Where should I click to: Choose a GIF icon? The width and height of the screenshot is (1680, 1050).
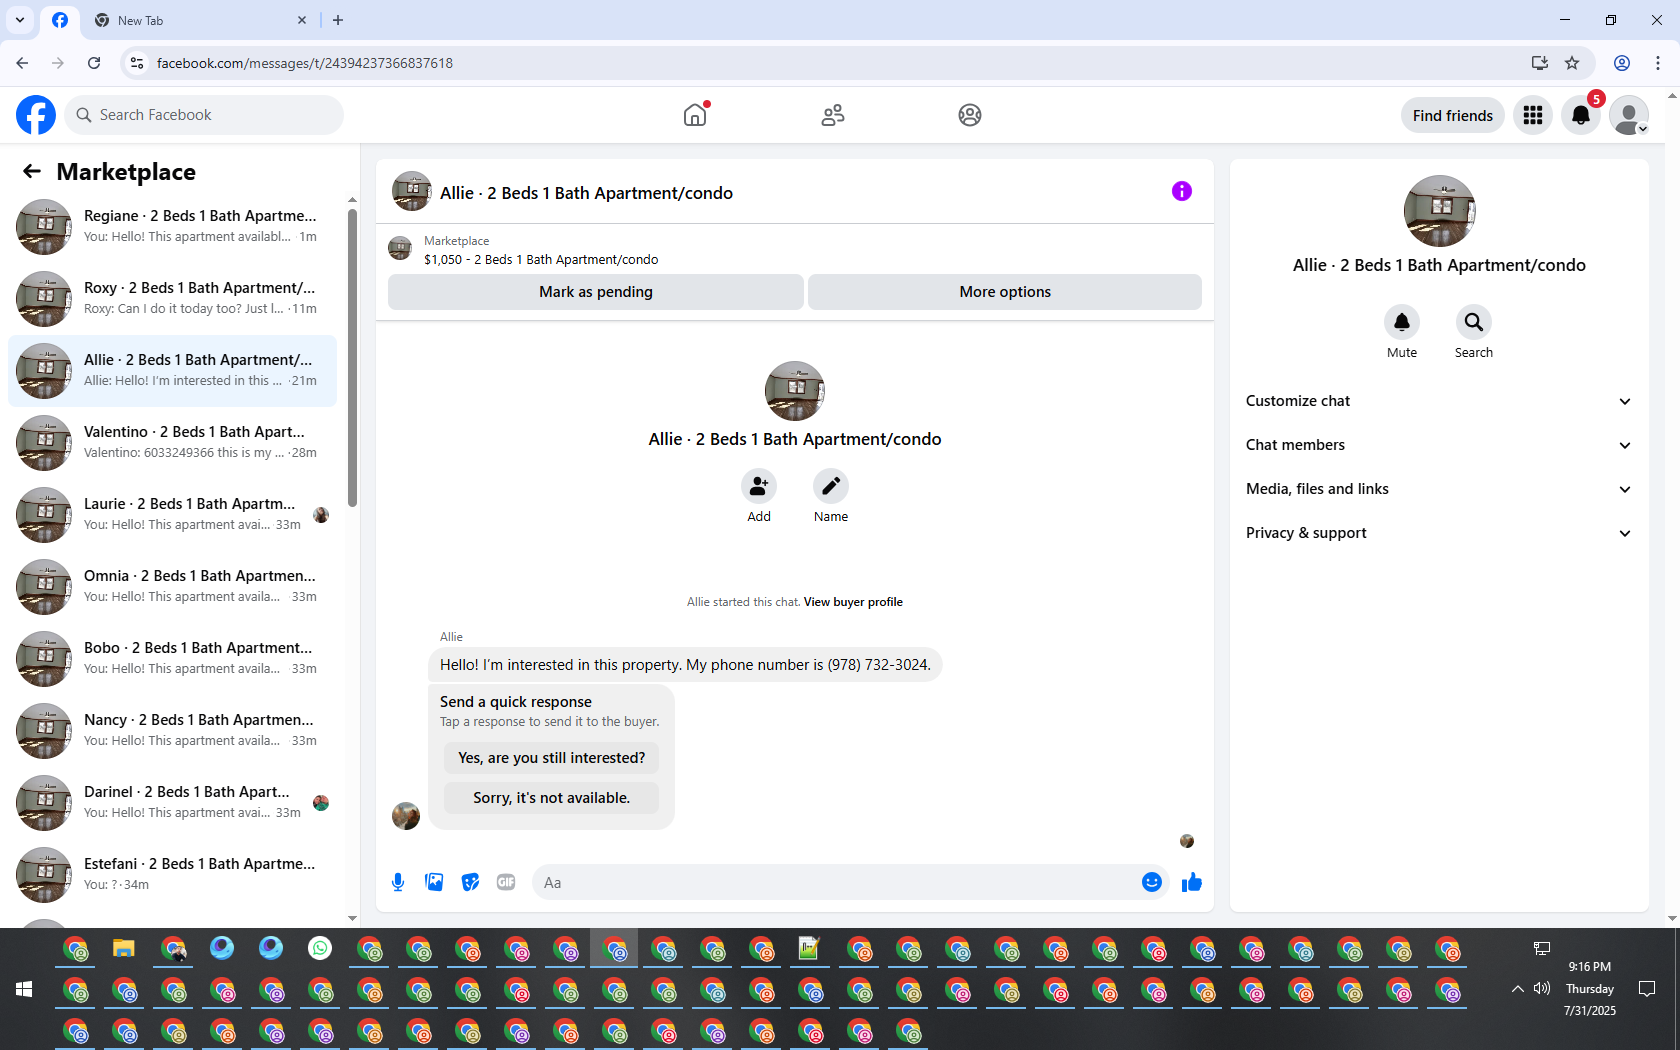506,882
